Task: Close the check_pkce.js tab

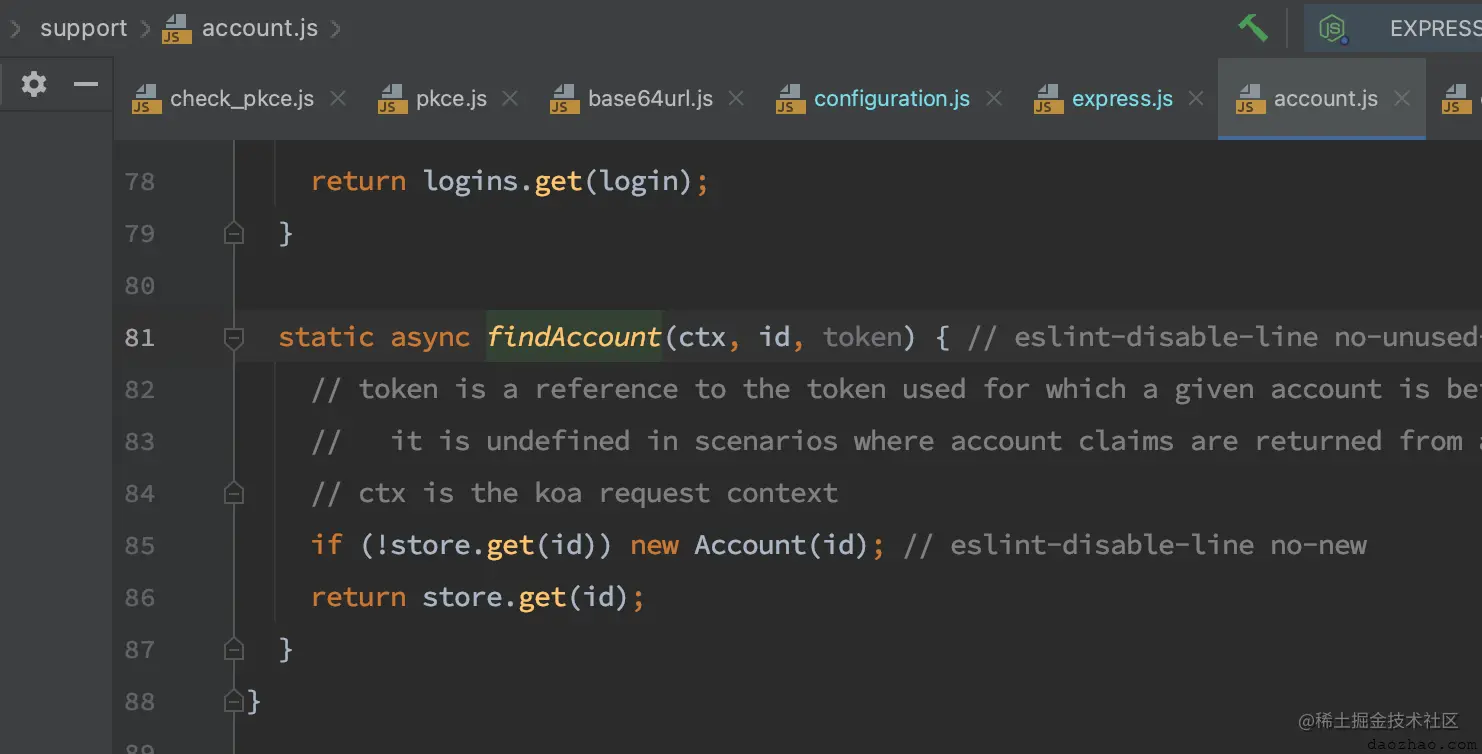Action: 338,98
